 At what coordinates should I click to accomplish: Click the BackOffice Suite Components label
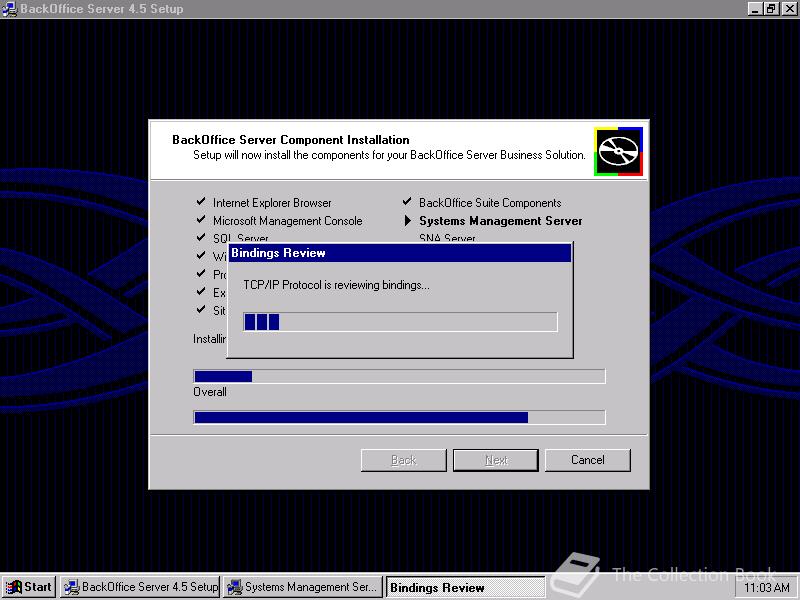(490, 203)
